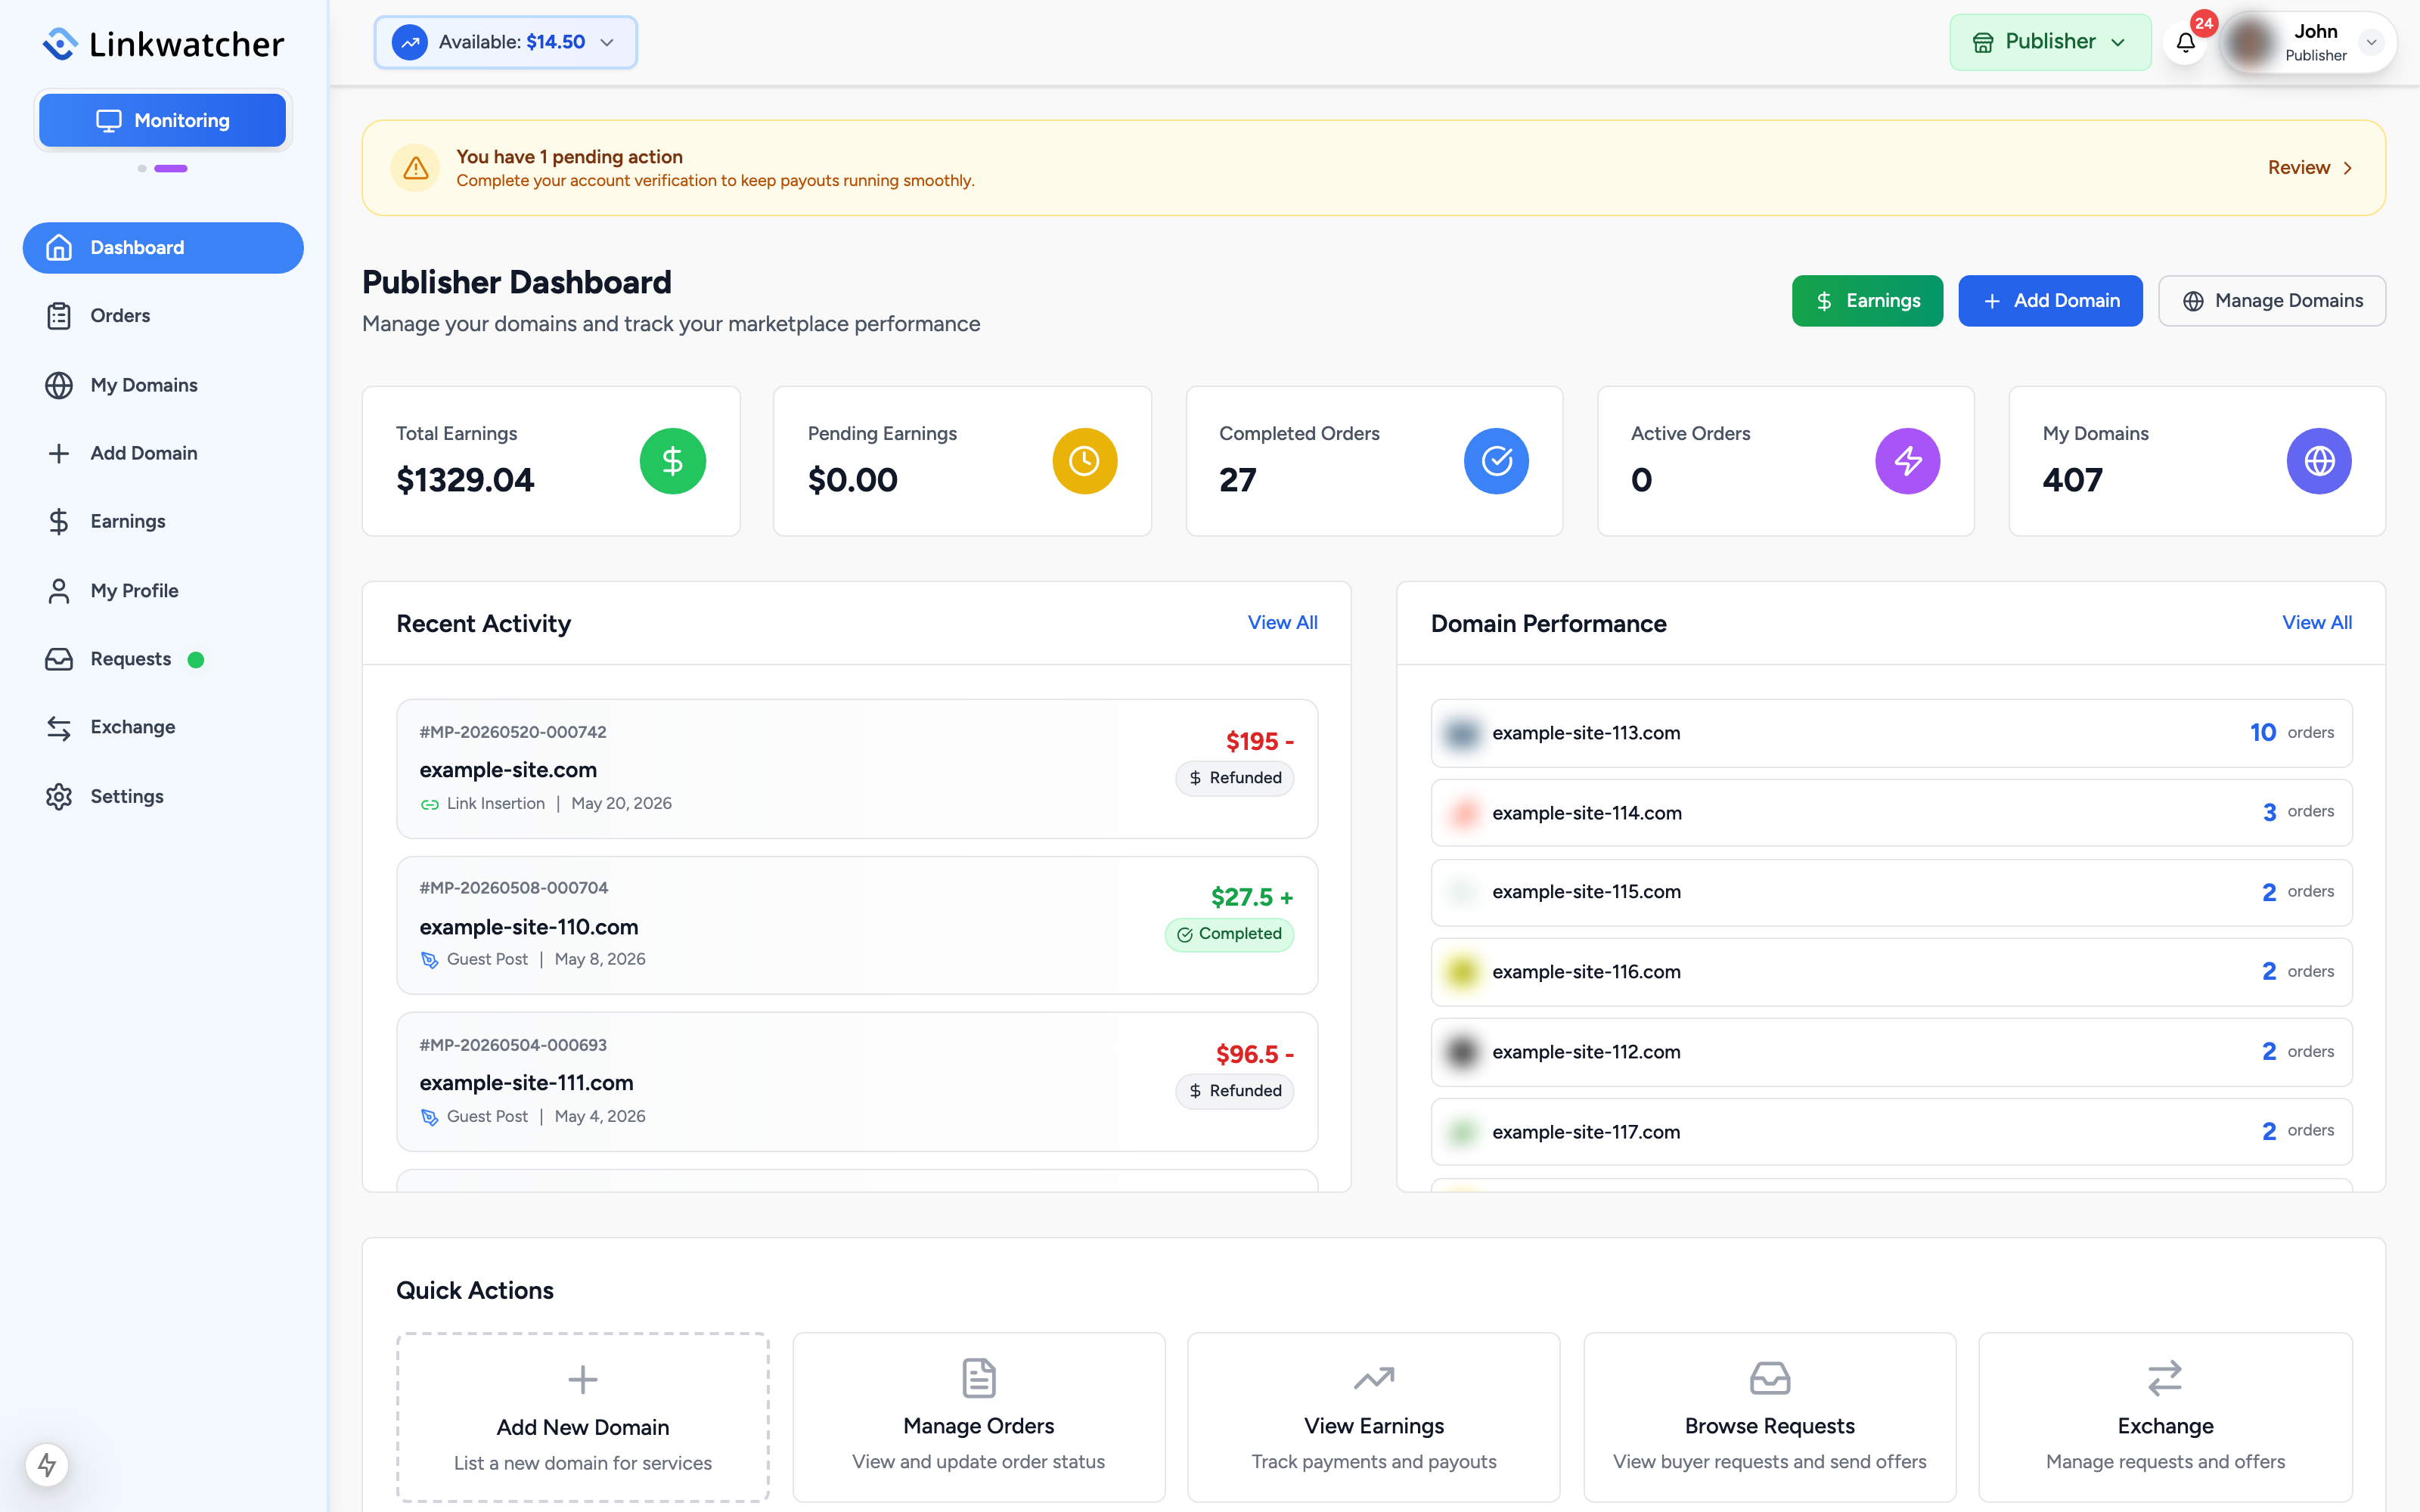Click the globe My Domains card icon

point(2319,461)
